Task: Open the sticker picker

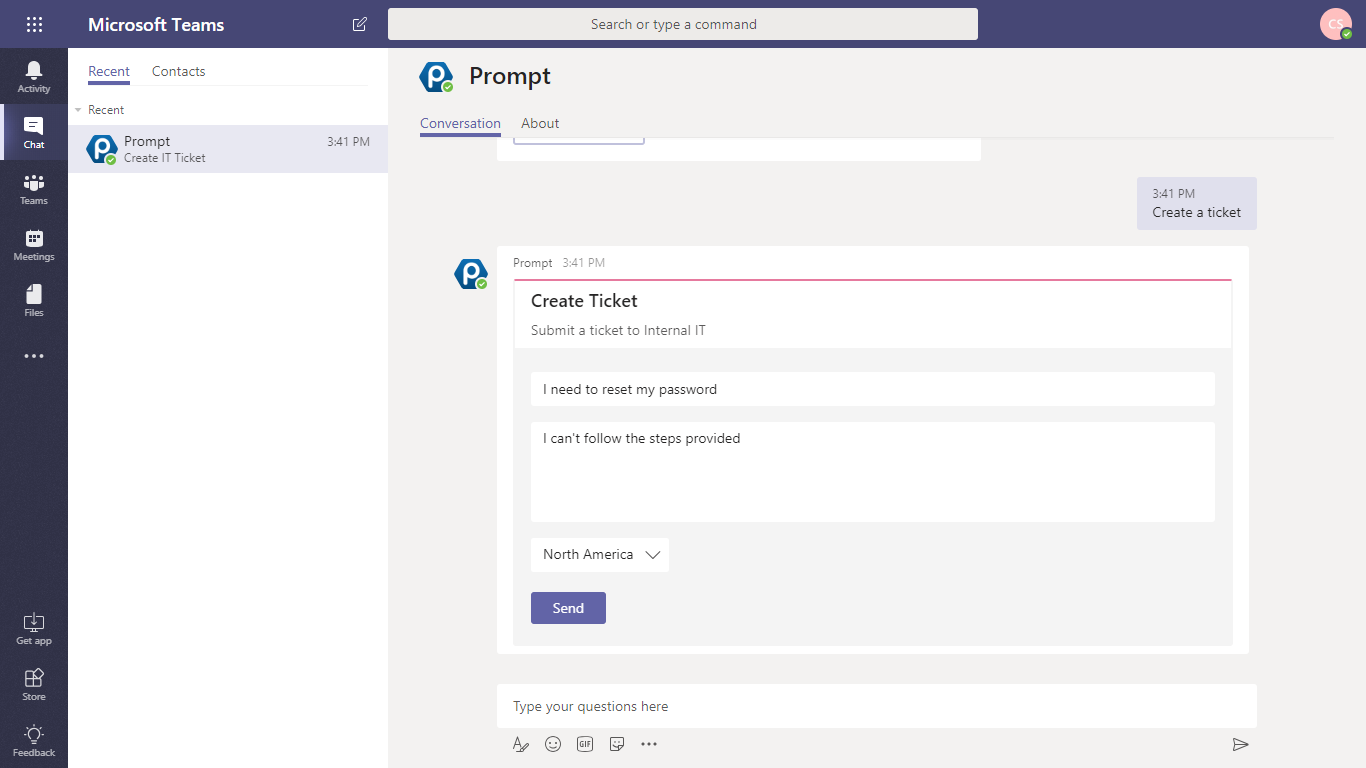Action: [617, 744]
